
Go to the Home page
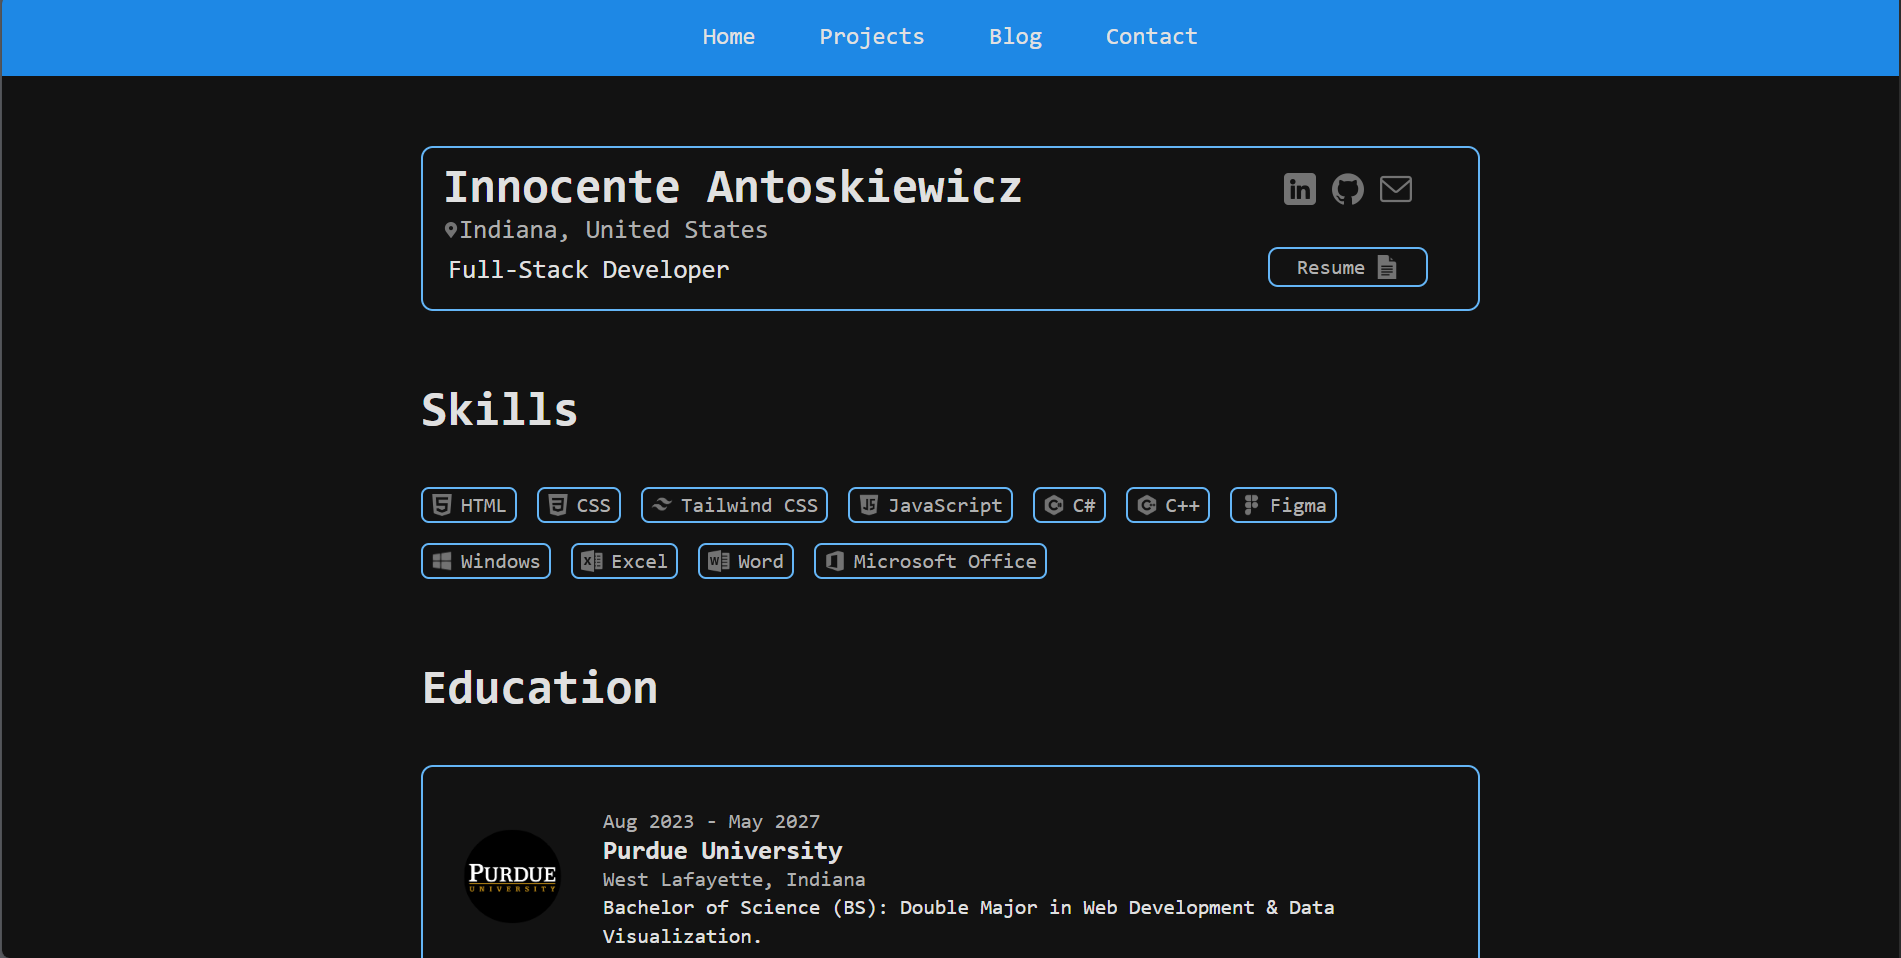tap(729, 37)
